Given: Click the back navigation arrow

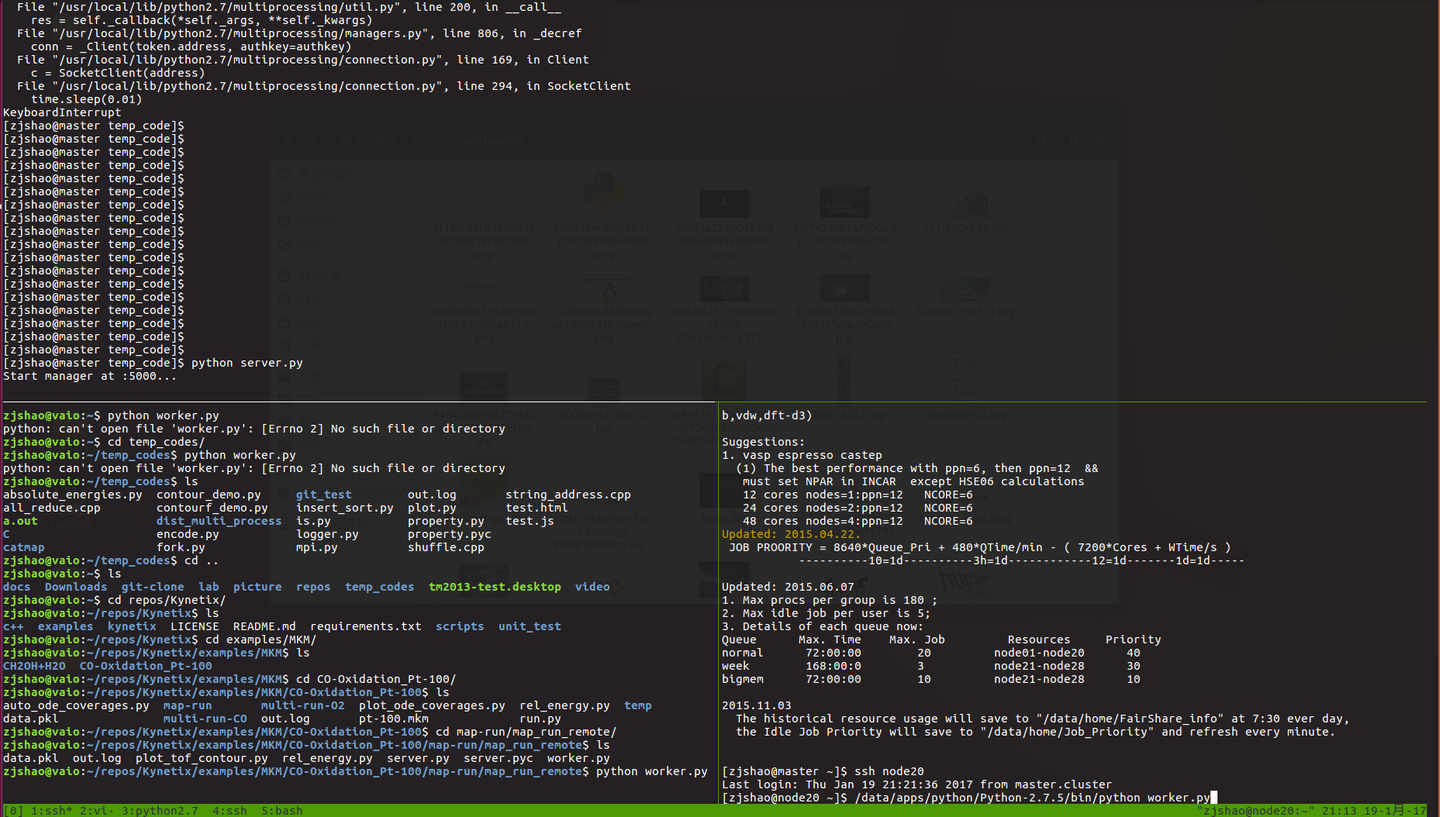Looking at the screenshot, I should [288, 140].
